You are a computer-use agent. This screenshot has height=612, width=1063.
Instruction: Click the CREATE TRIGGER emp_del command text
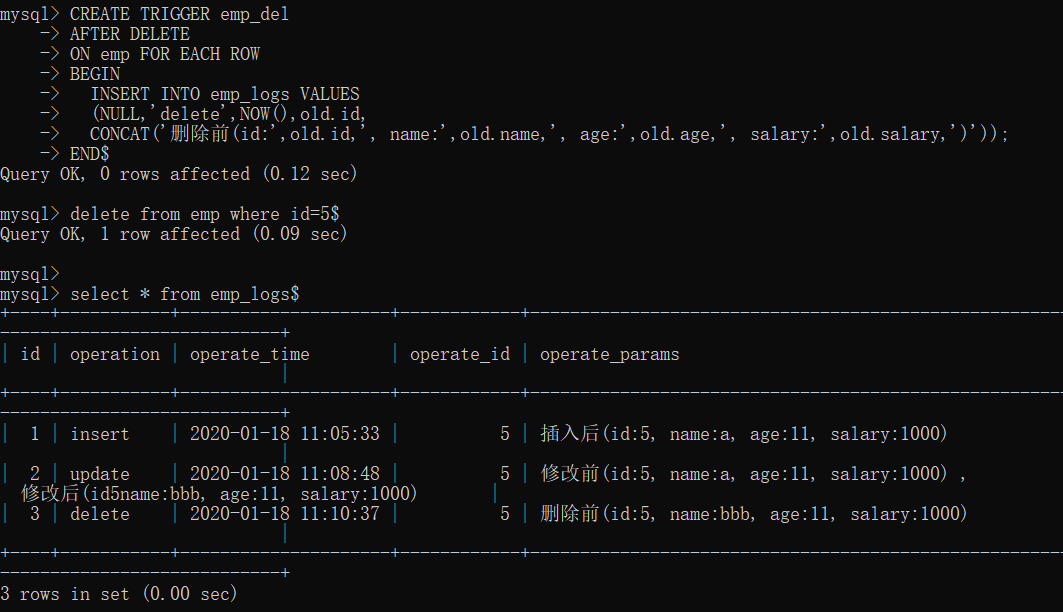tap(179, 14)
